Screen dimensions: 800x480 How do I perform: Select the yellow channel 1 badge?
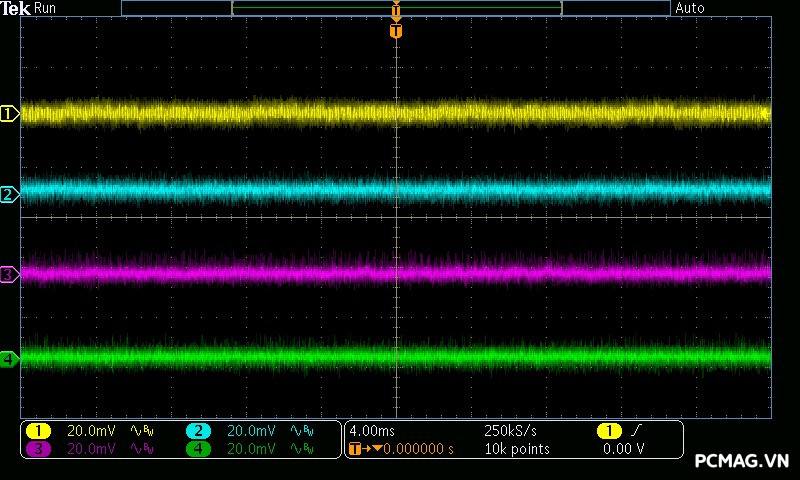(38, 431)
